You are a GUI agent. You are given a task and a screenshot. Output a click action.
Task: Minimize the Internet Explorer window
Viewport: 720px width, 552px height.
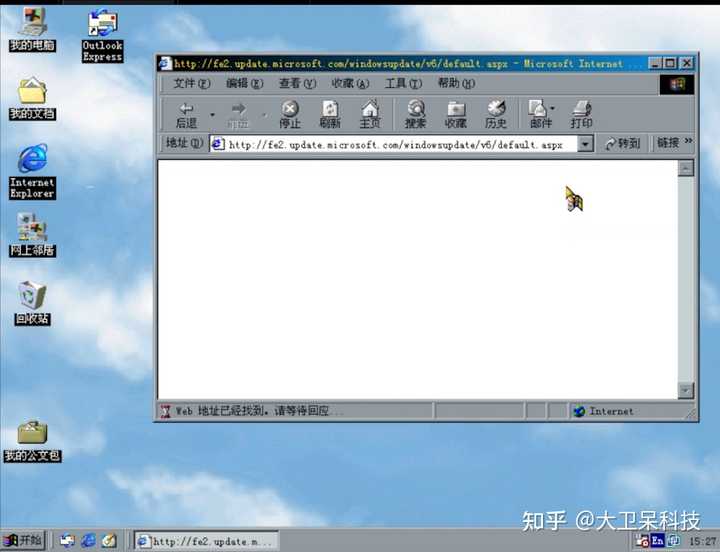(x=656, y=63)
